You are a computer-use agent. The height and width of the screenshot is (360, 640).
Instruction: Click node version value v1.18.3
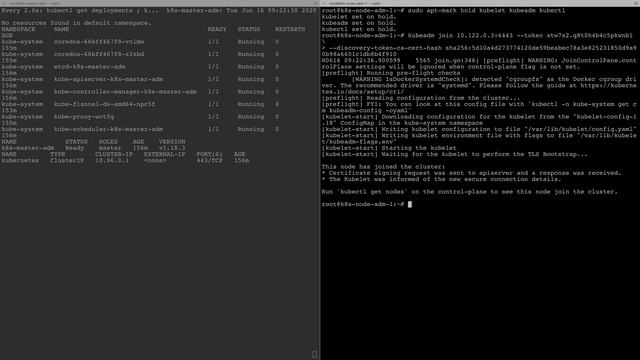tap(172, 148)
